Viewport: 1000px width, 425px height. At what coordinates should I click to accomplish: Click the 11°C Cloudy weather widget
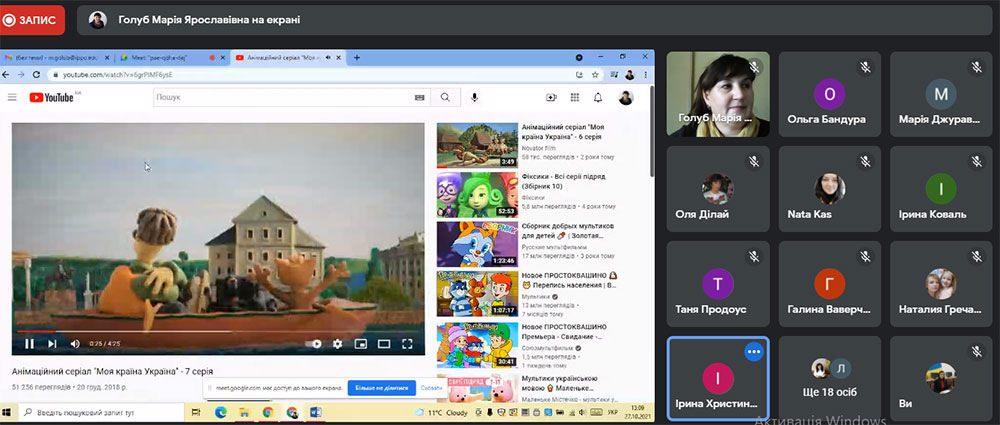pyautogui.click(x=441, y=413)
